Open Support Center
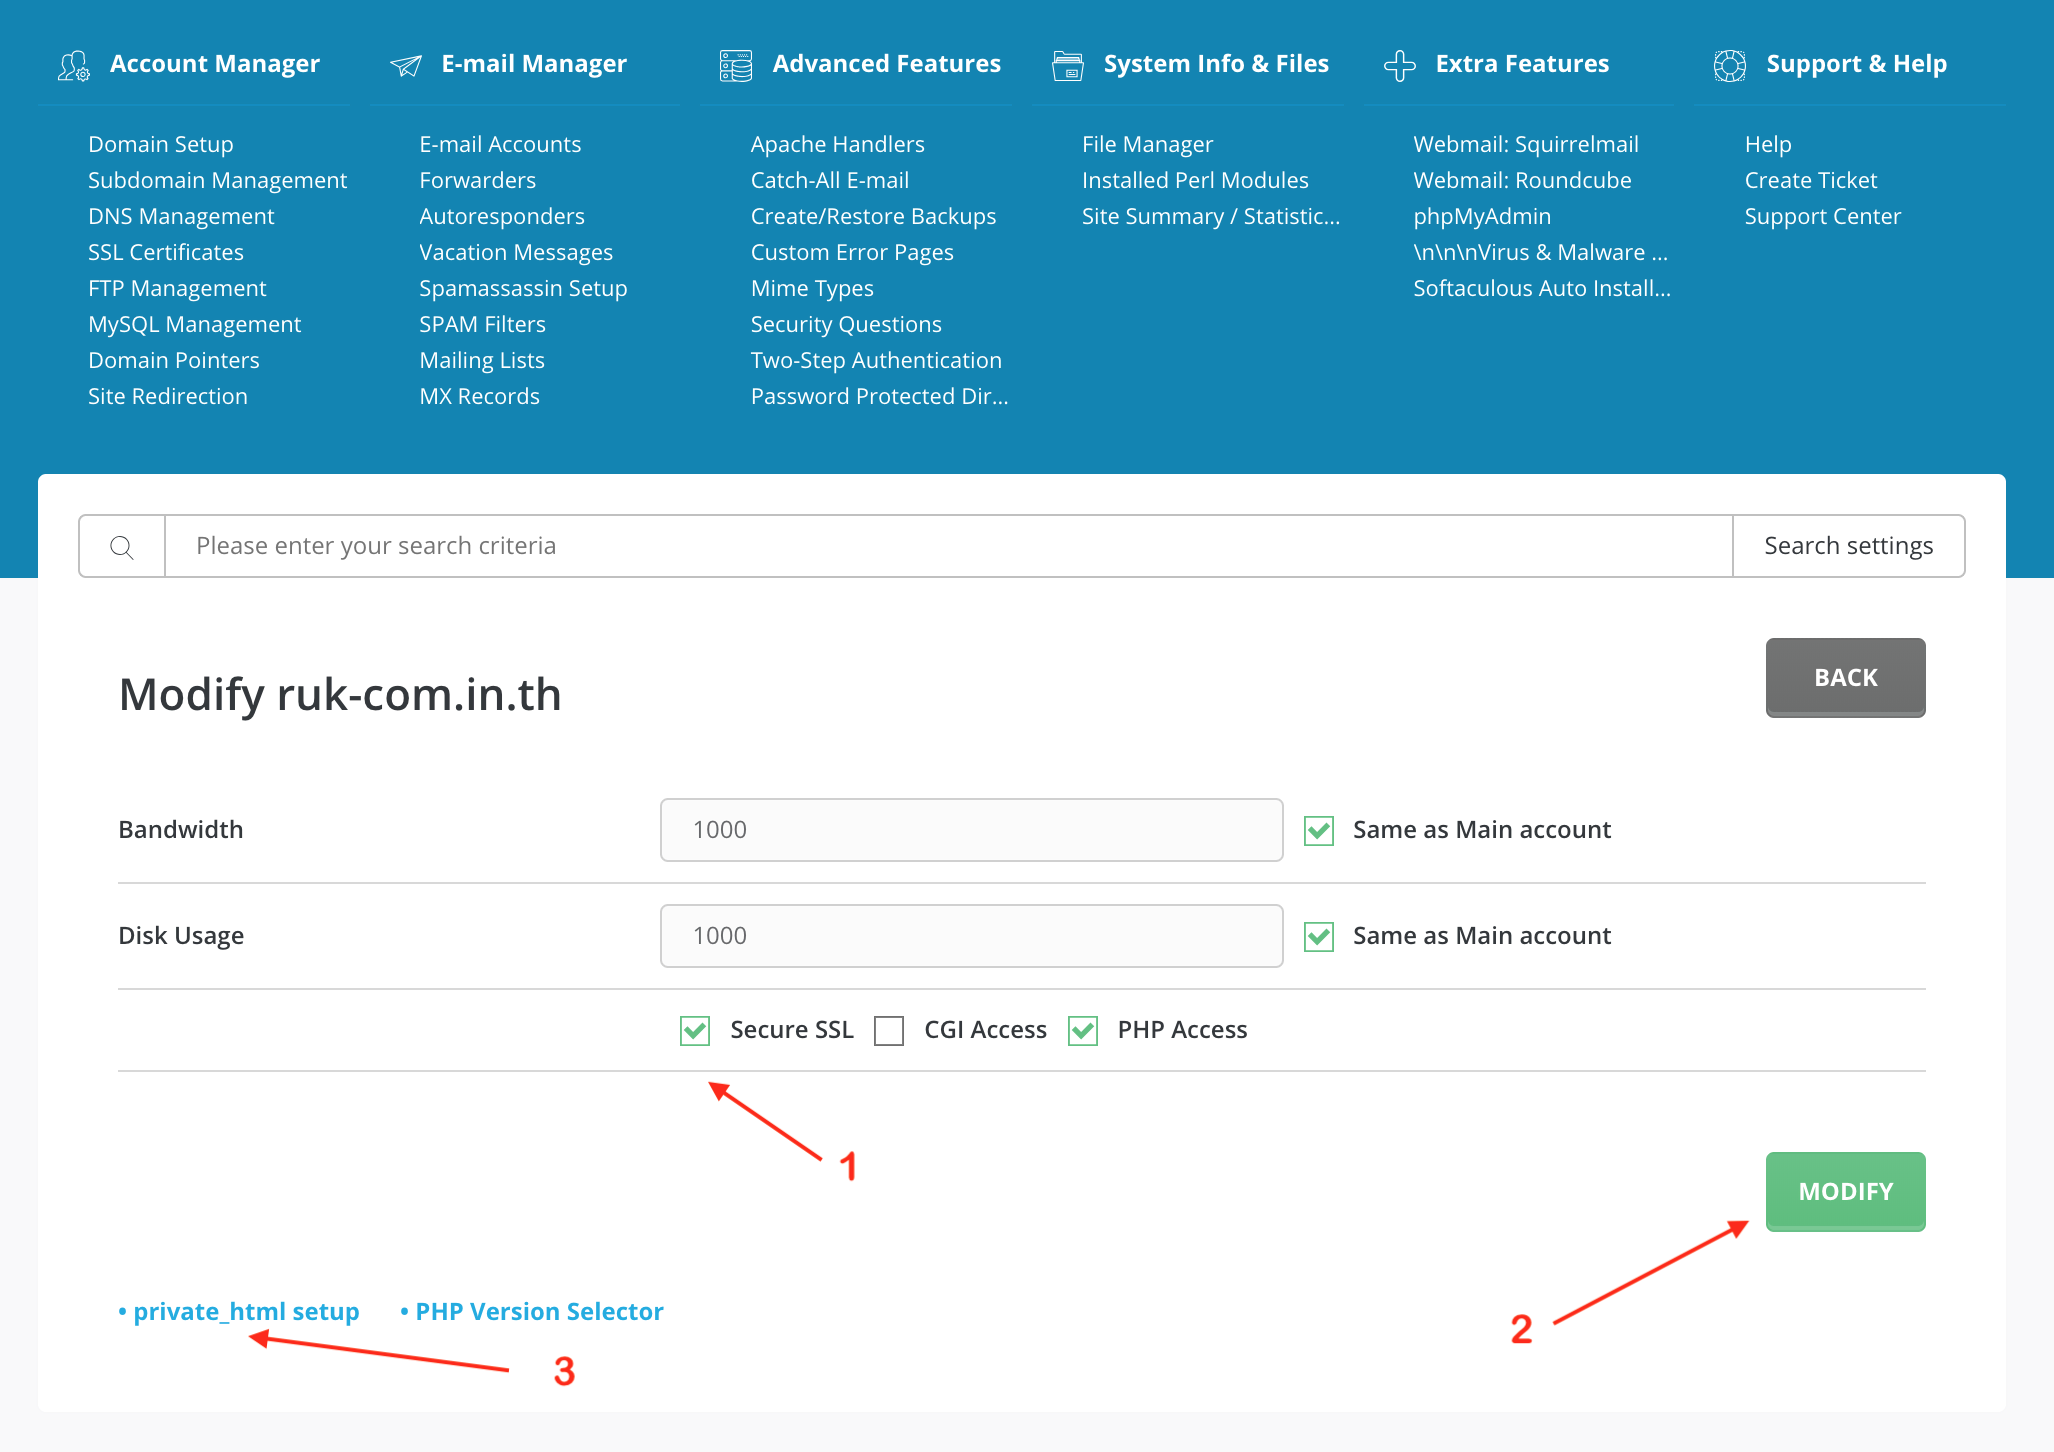 tap(1823, 216)
